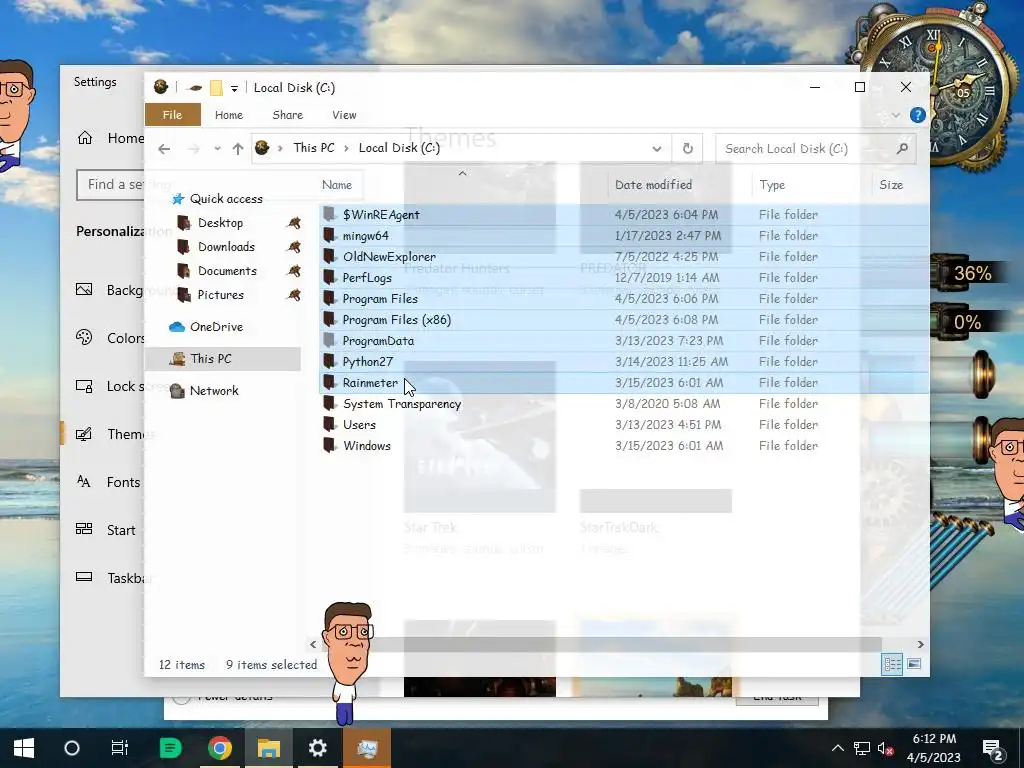Click the Explorer Help question mark icon
The width and height of the screenshot is (1024, 768).
[918, 115]
